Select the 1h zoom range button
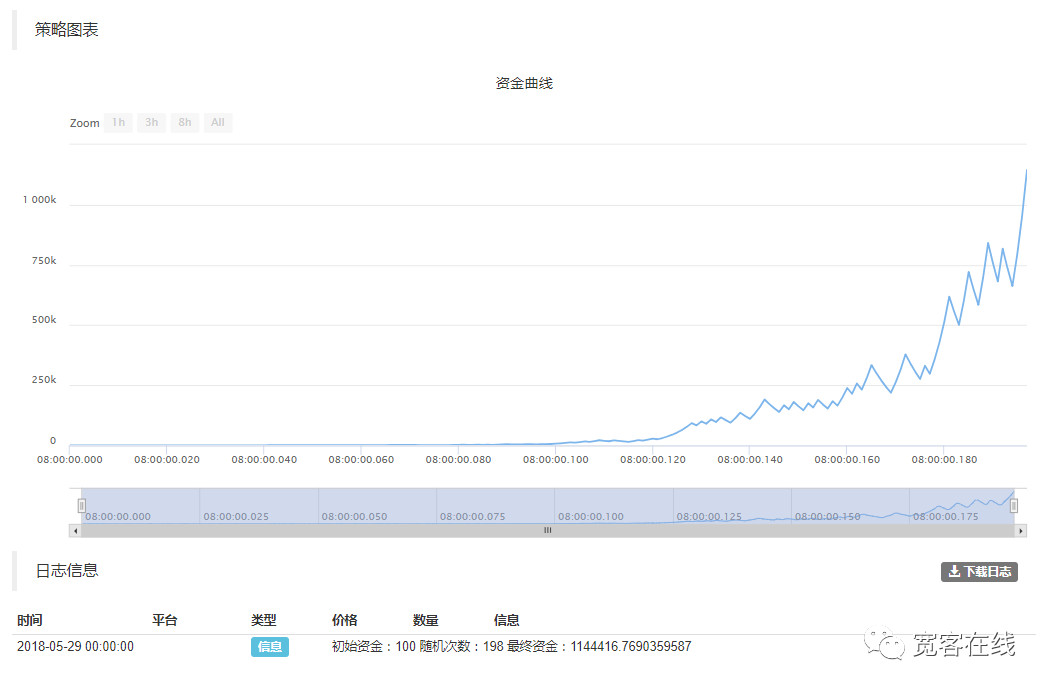1049x690 pixels. click(x=118, y=123)
